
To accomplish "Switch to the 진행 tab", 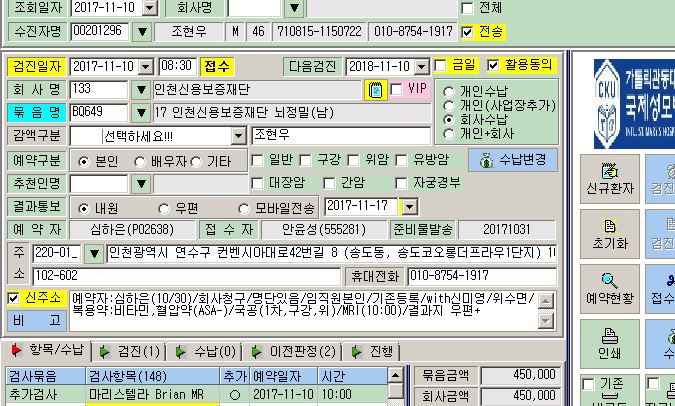I will (x=372, y=351).
